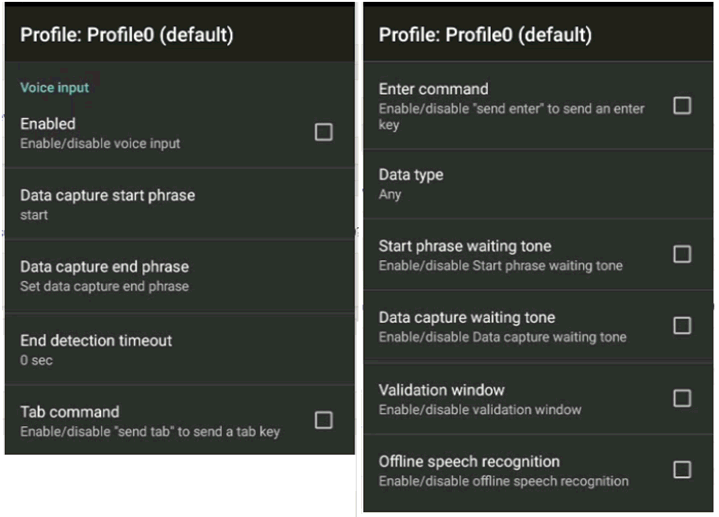This screenshot has width=719, height=517.
Task: Enable Offline speech recognition checkbox
Action: tap(682, 469)
